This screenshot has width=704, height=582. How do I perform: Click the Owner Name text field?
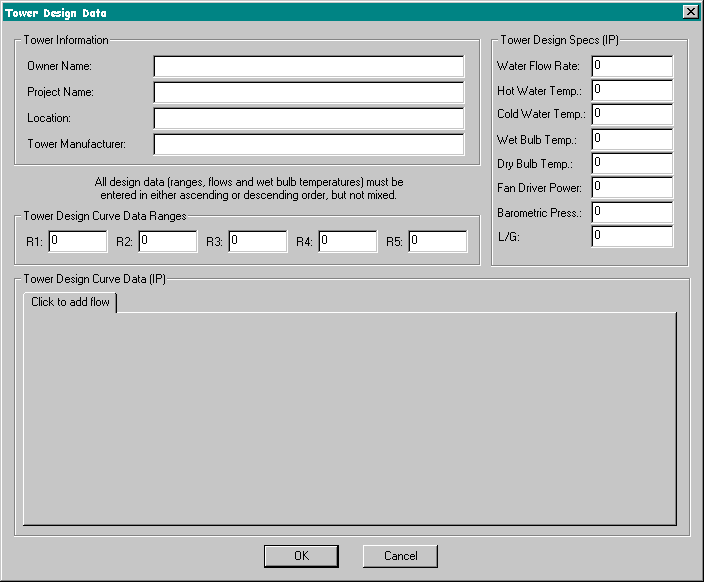coord(308,66)
